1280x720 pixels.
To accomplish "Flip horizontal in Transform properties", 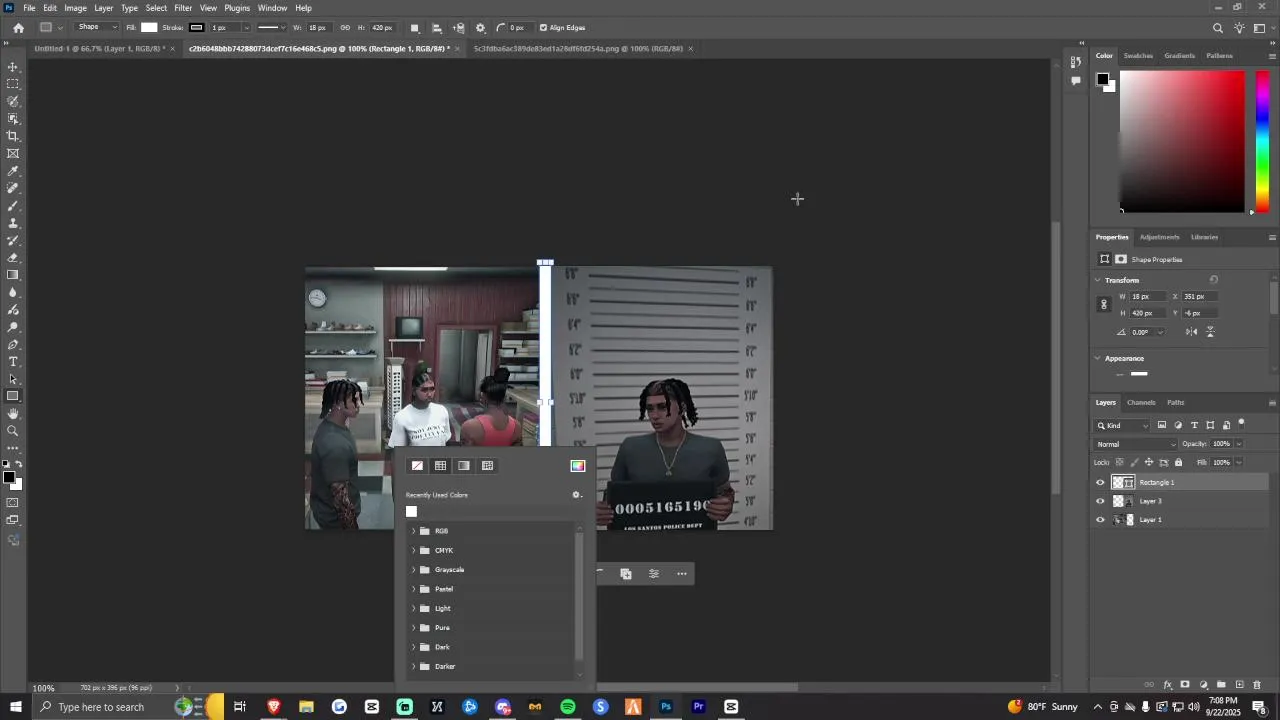I will [1191, 332].
